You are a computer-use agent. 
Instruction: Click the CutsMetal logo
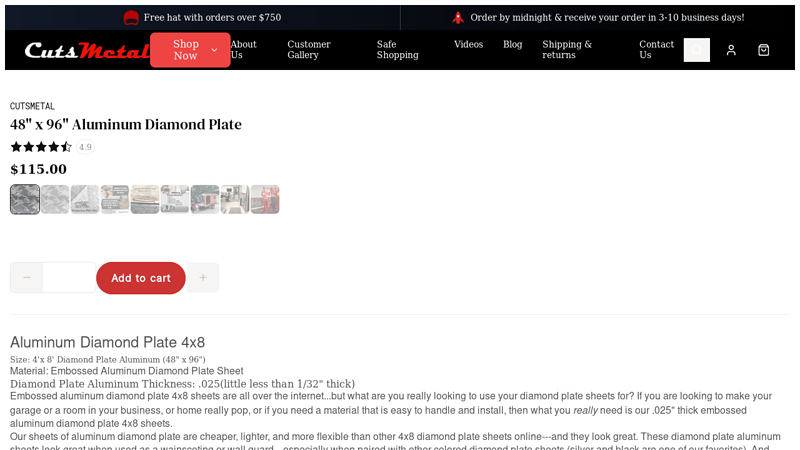coord(87,50)
